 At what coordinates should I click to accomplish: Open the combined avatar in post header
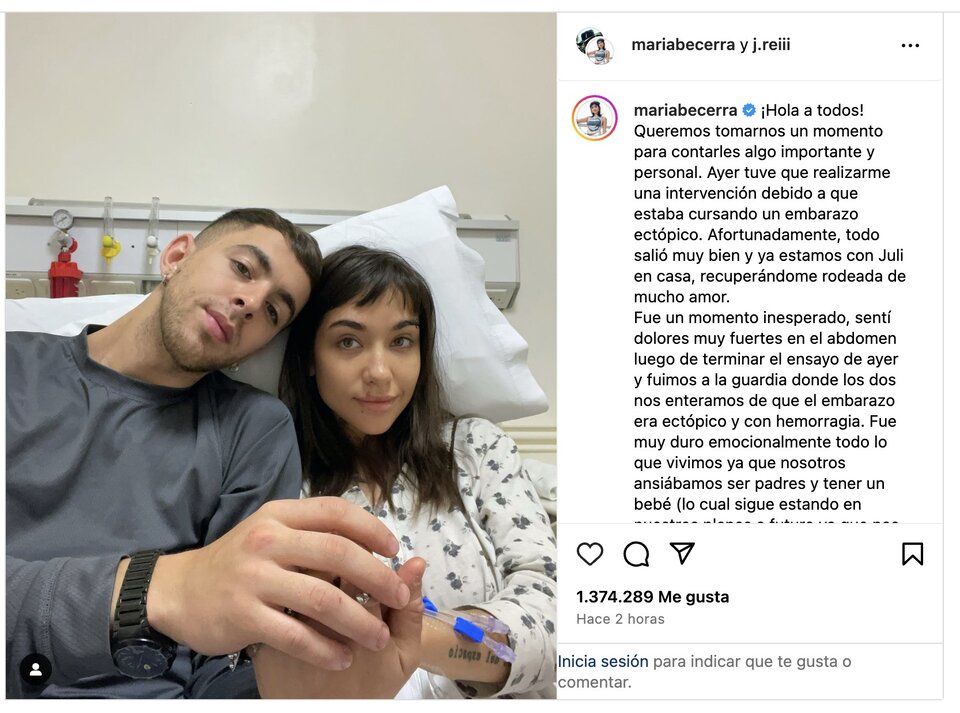[594, 45]
